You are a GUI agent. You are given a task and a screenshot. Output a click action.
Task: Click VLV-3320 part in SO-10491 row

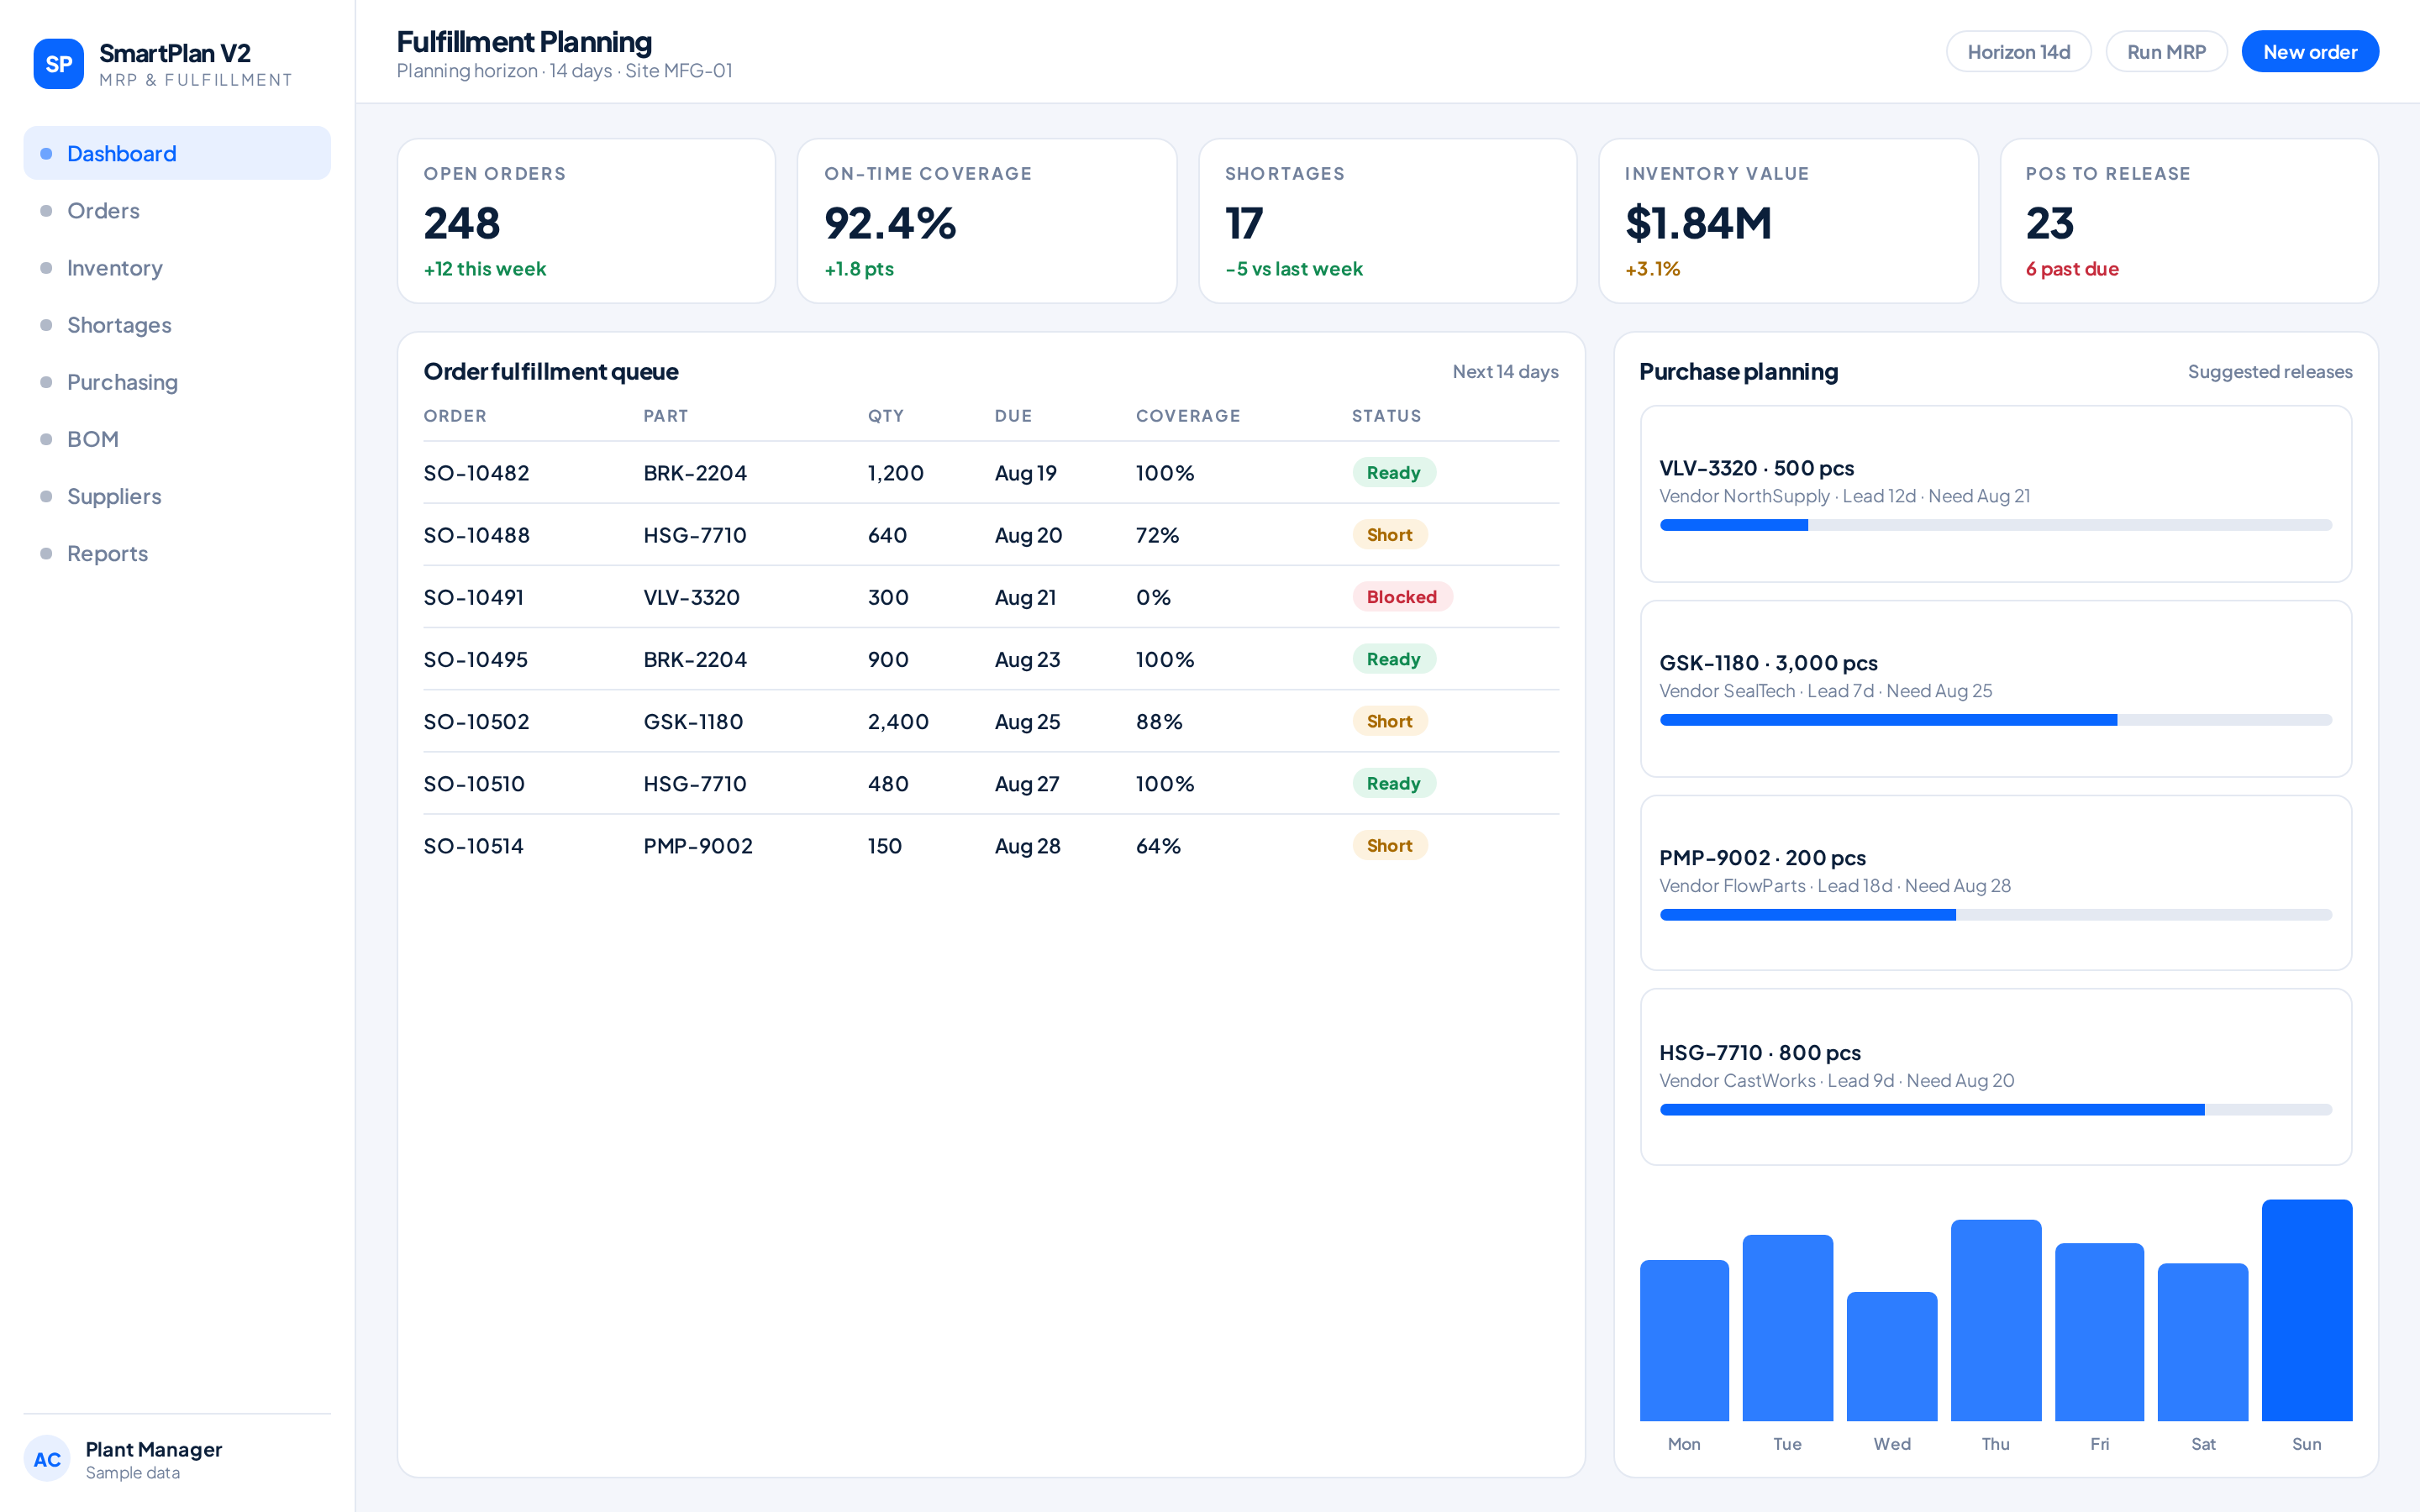click(691, 597)
